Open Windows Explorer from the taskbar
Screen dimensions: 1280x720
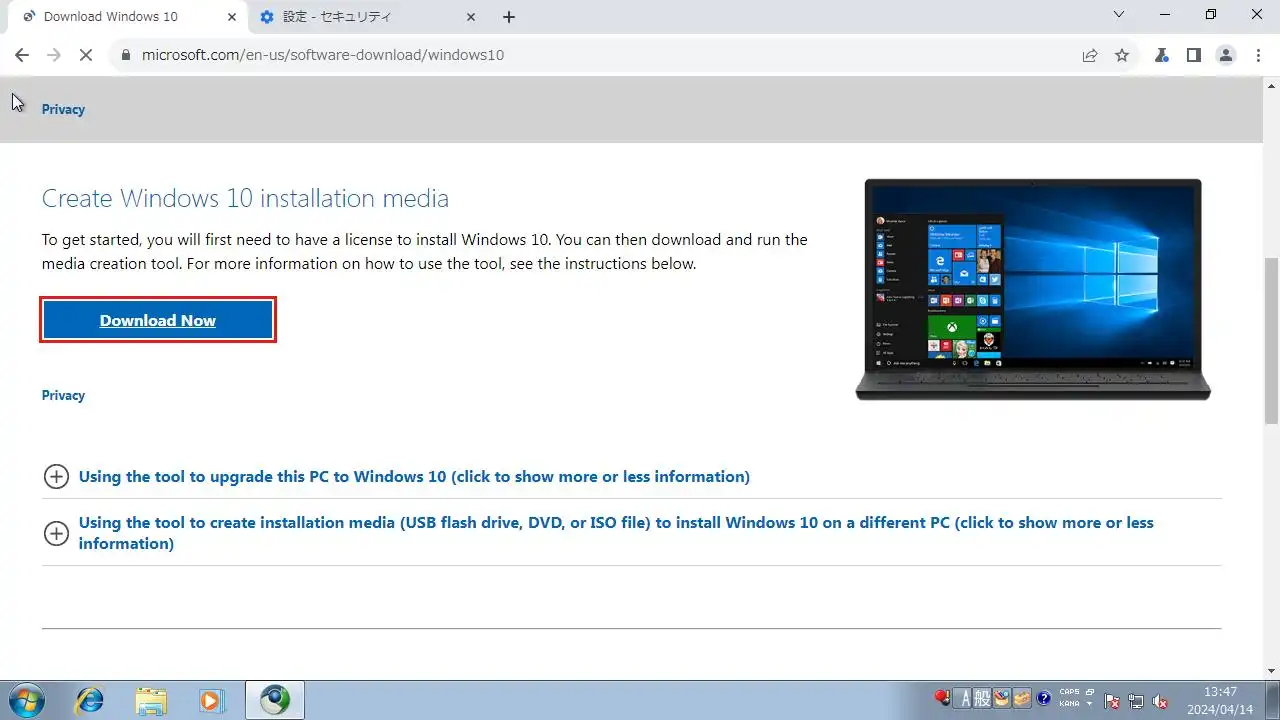point(151,700)
